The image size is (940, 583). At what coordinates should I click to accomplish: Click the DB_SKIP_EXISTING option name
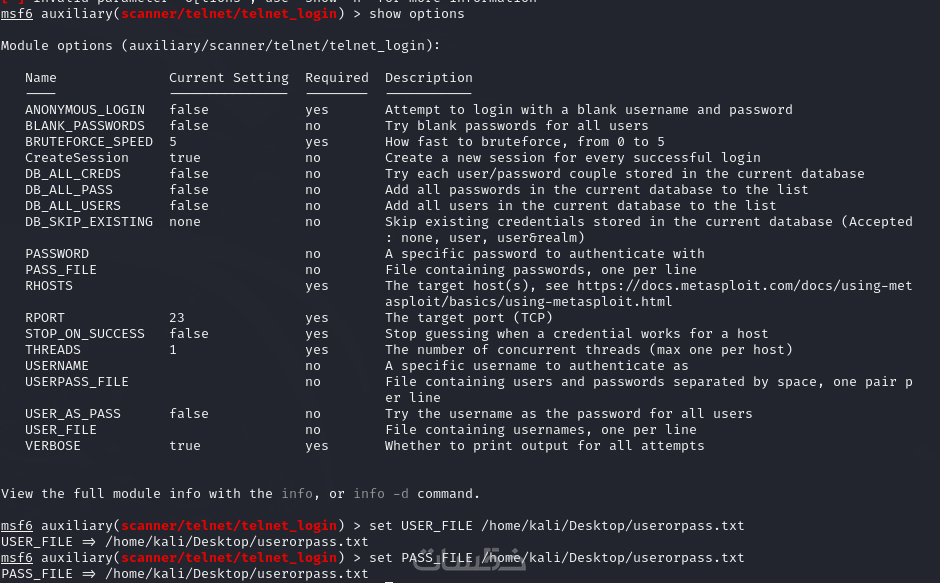[x=89, y=222]
